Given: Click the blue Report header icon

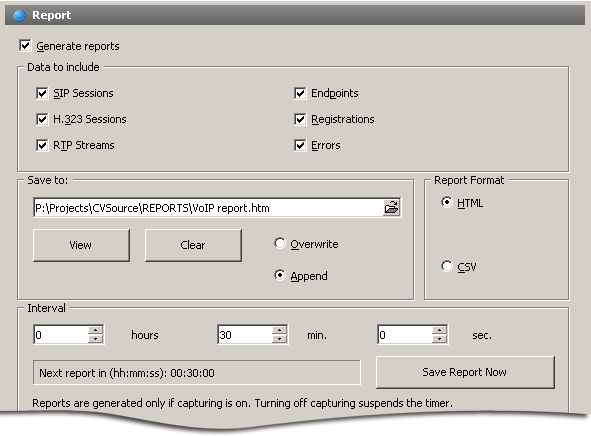Looking at the screenshot, I should click(x=20, y=15).
